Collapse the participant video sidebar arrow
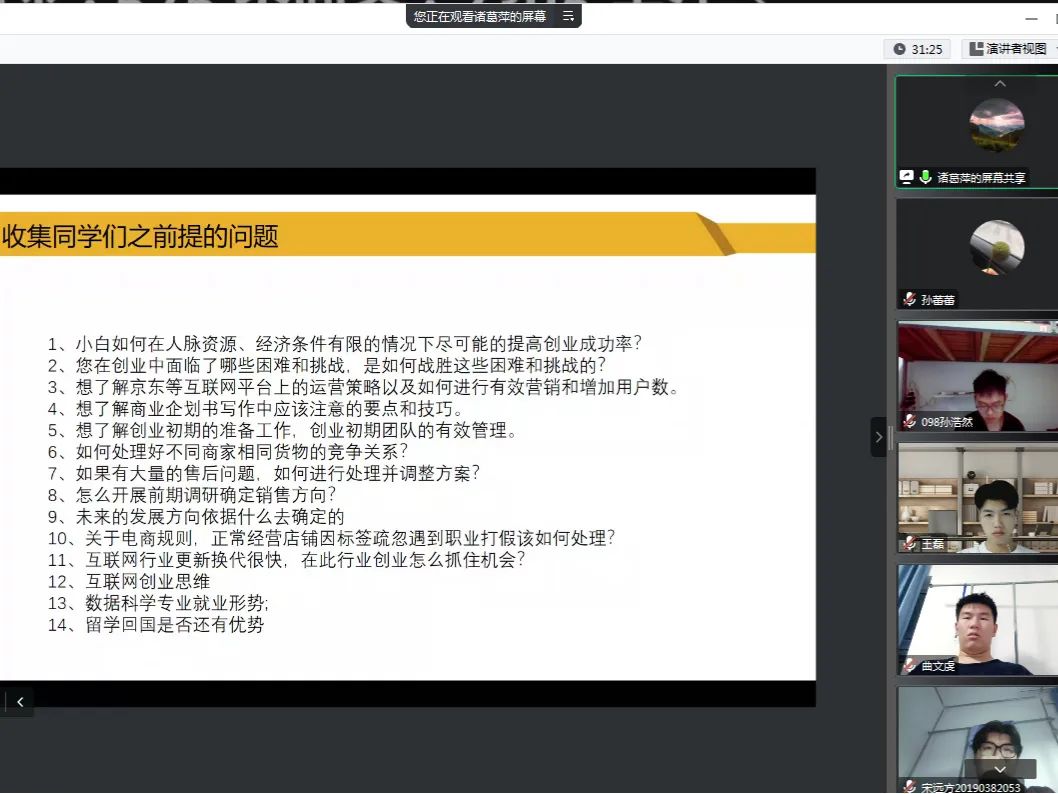 879,437
